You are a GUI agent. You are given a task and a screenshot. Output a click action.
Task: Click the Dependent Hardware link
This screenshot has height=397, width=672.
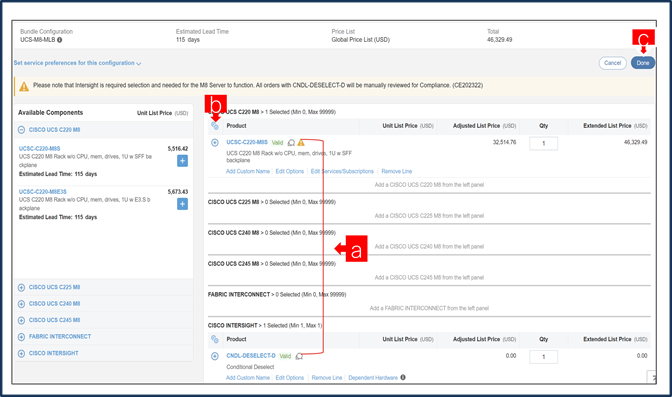373,378
